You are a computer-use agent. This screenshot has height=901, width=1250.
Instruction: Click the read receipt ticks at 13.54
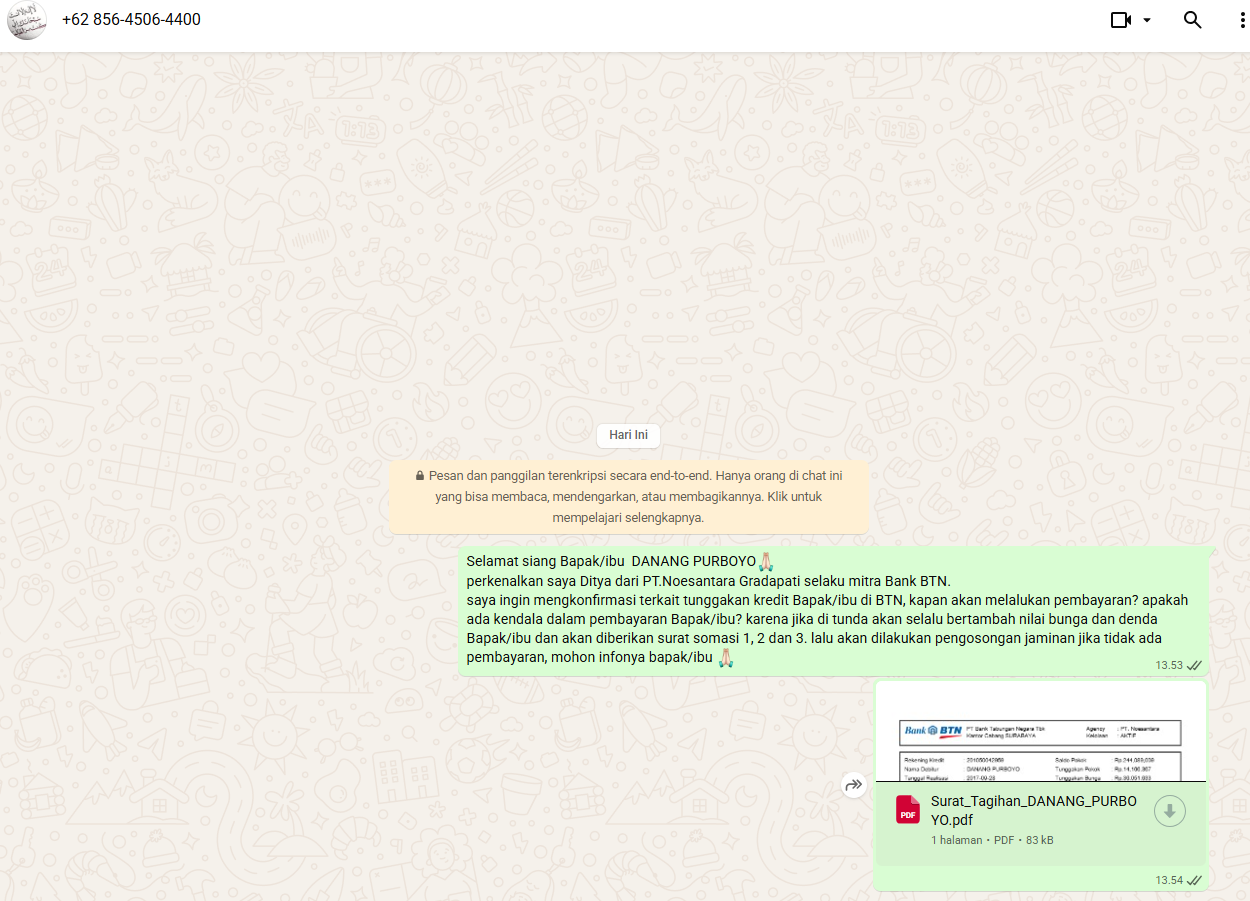[x=1194, y=880]
